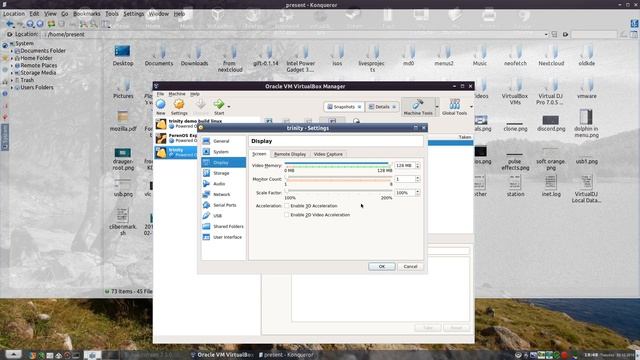The image size is (640, 360).
Task: Open System settings category
Action: (x=223, y=152)
